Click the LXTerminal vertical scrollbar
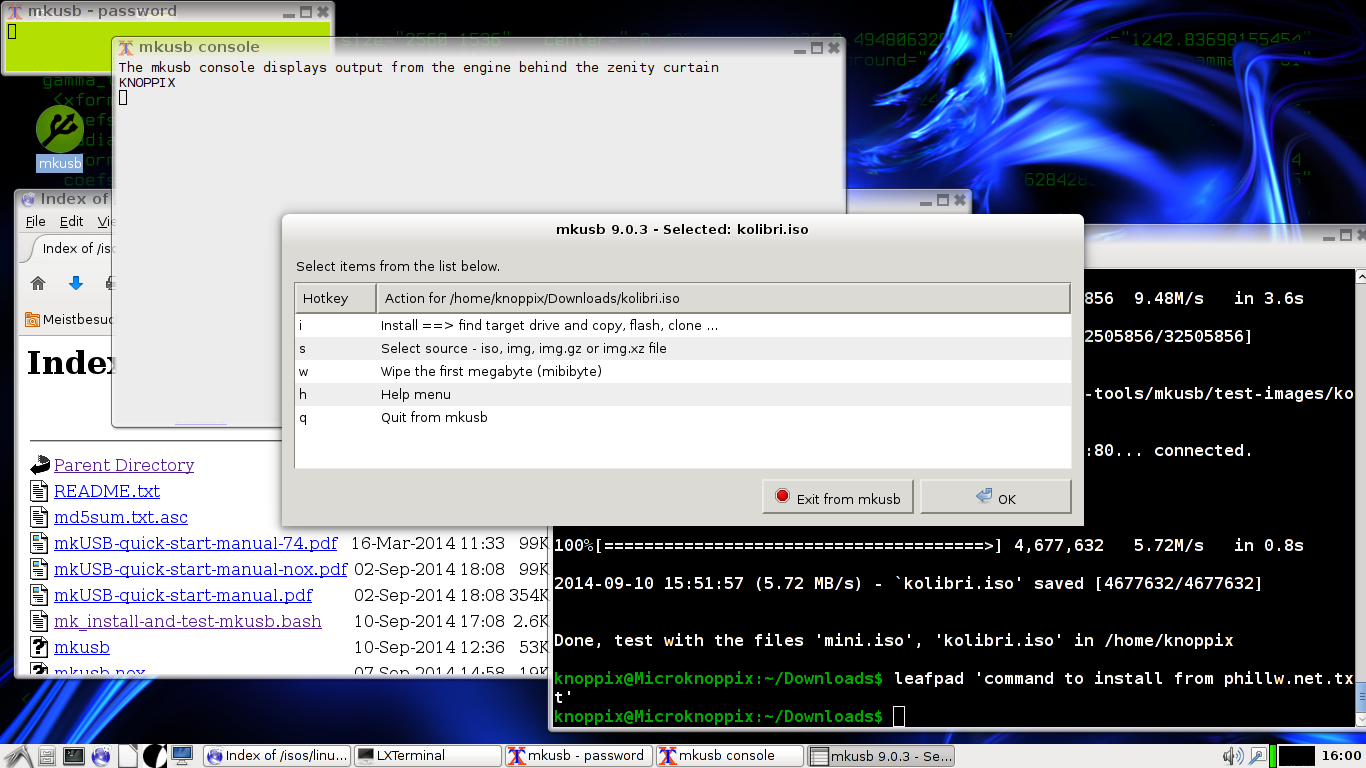Viewport: 1366px width, 768px height. (1360, 497)
